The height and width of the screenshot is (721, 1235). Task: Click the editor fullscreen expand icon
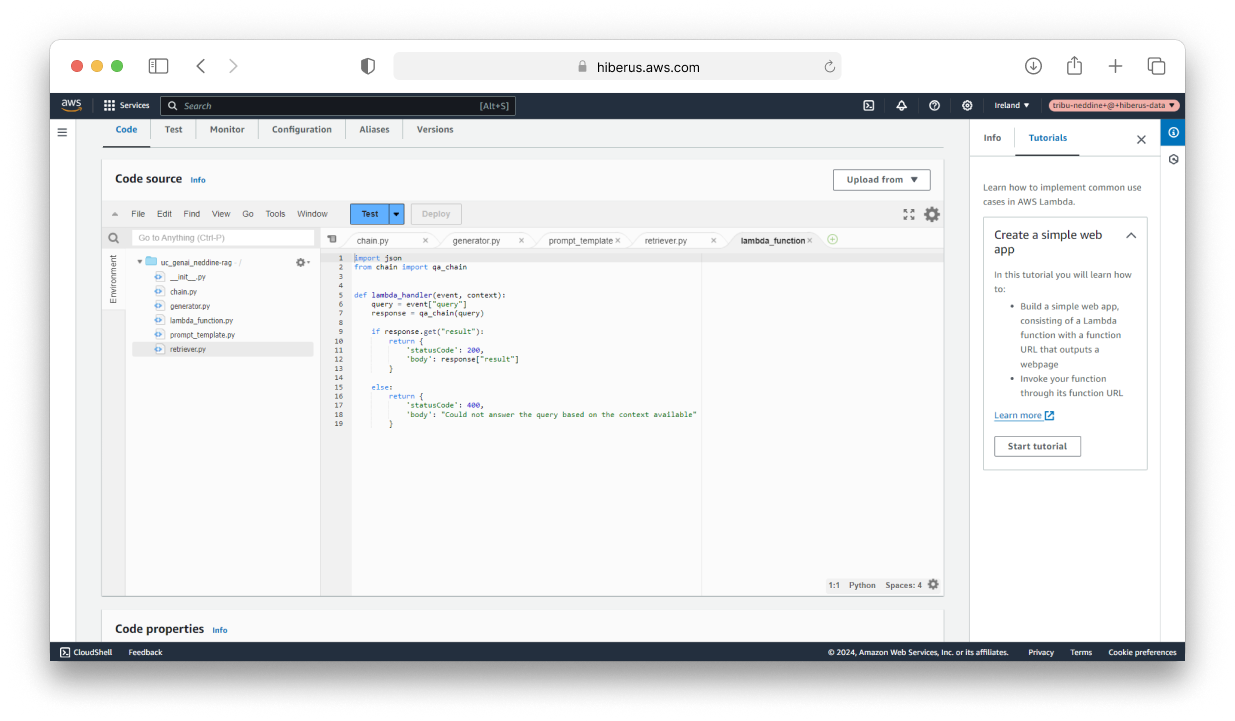coord(908,214)
